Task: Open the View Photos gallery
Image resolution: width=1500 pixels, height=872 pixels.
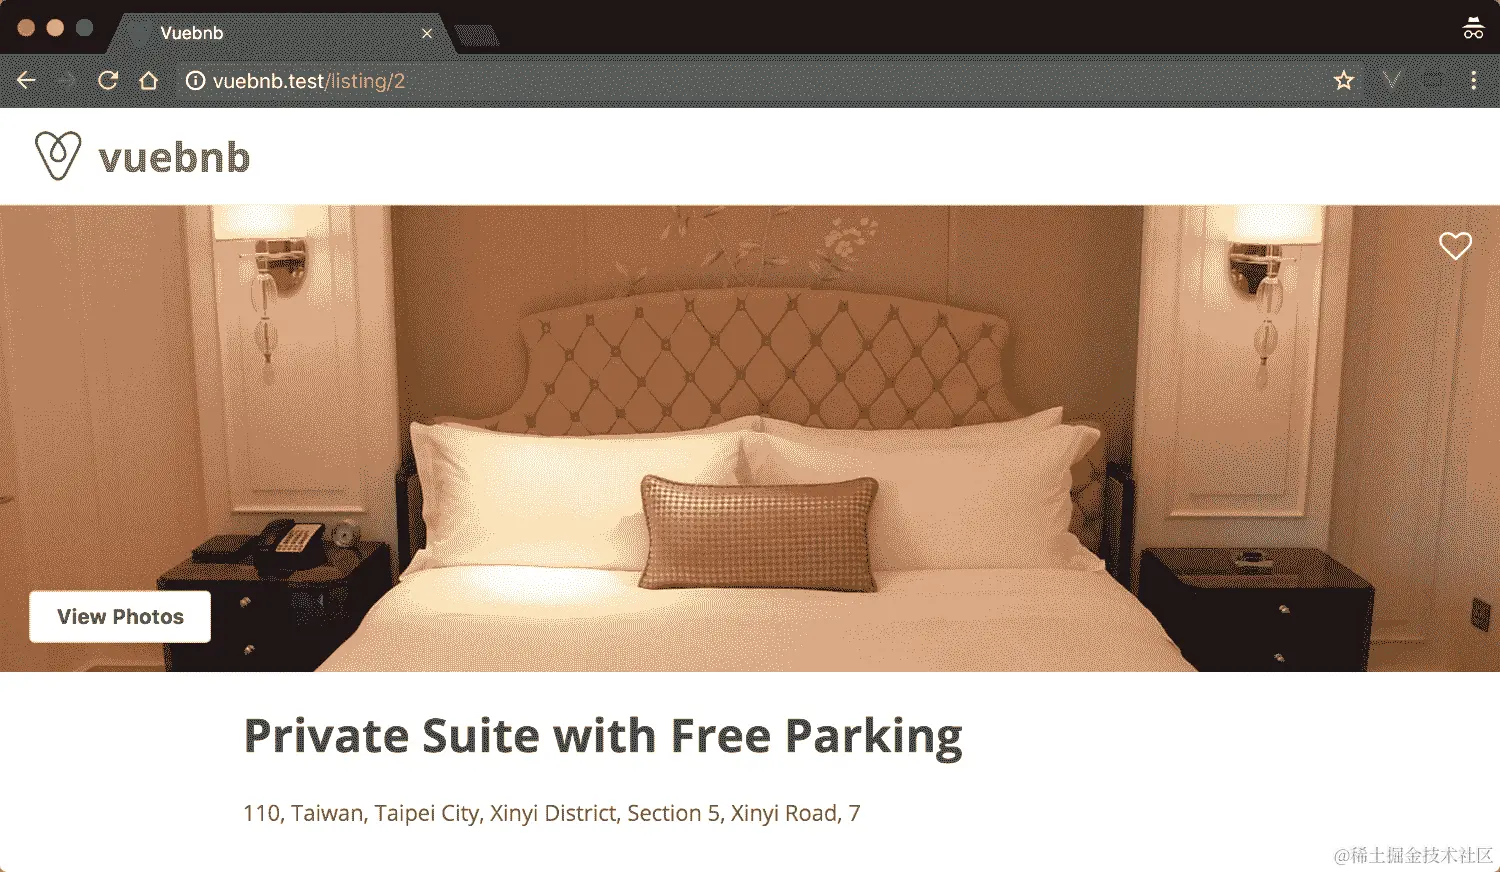Action: pyautogui.click(x=120, y=616)
